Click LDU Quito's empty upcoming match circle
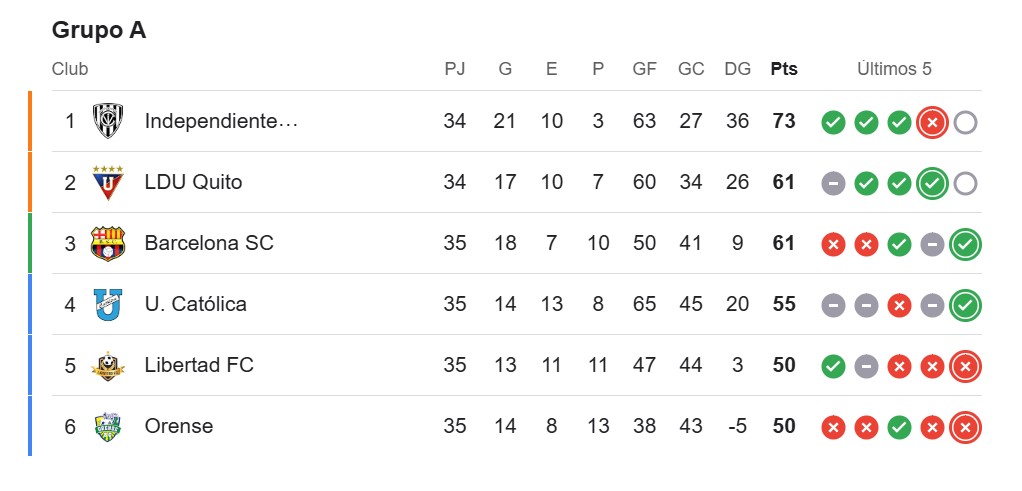This screenshot has height=491, width=1022. [x=965, y=183]
